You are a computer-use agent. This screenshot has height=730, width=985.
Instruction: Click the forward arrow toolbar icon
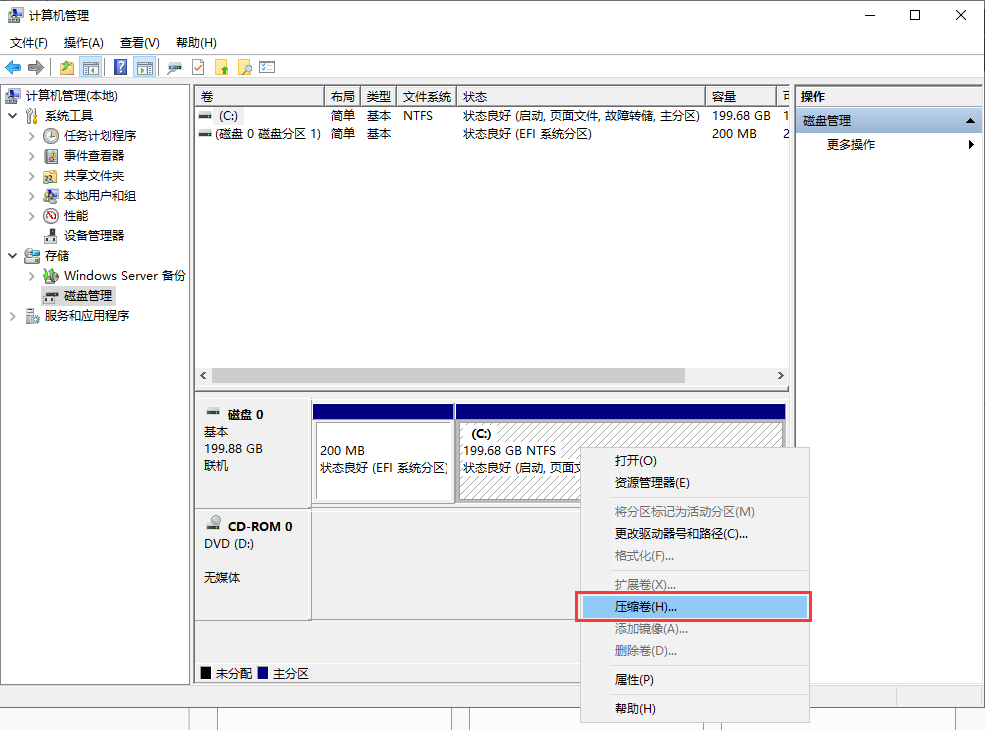click(36, 67)
